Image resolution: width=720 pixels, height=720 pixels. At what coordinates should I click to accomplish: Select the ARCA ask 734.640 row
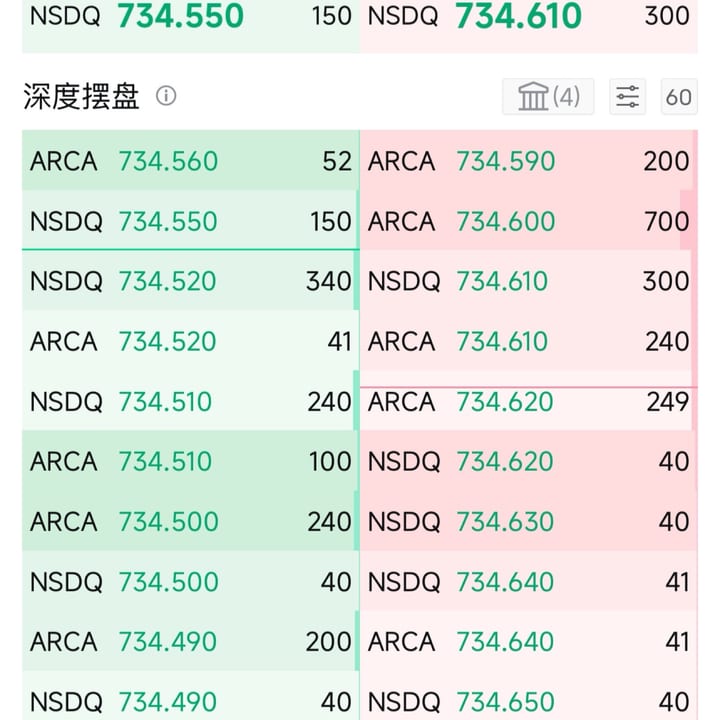529,641
